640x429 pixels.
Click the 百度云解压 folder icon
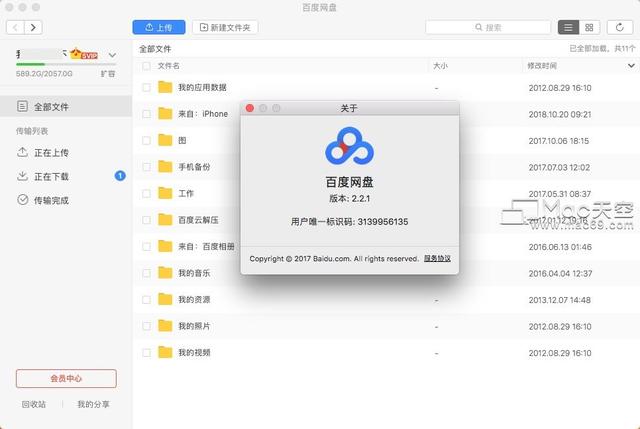[165, 220]
